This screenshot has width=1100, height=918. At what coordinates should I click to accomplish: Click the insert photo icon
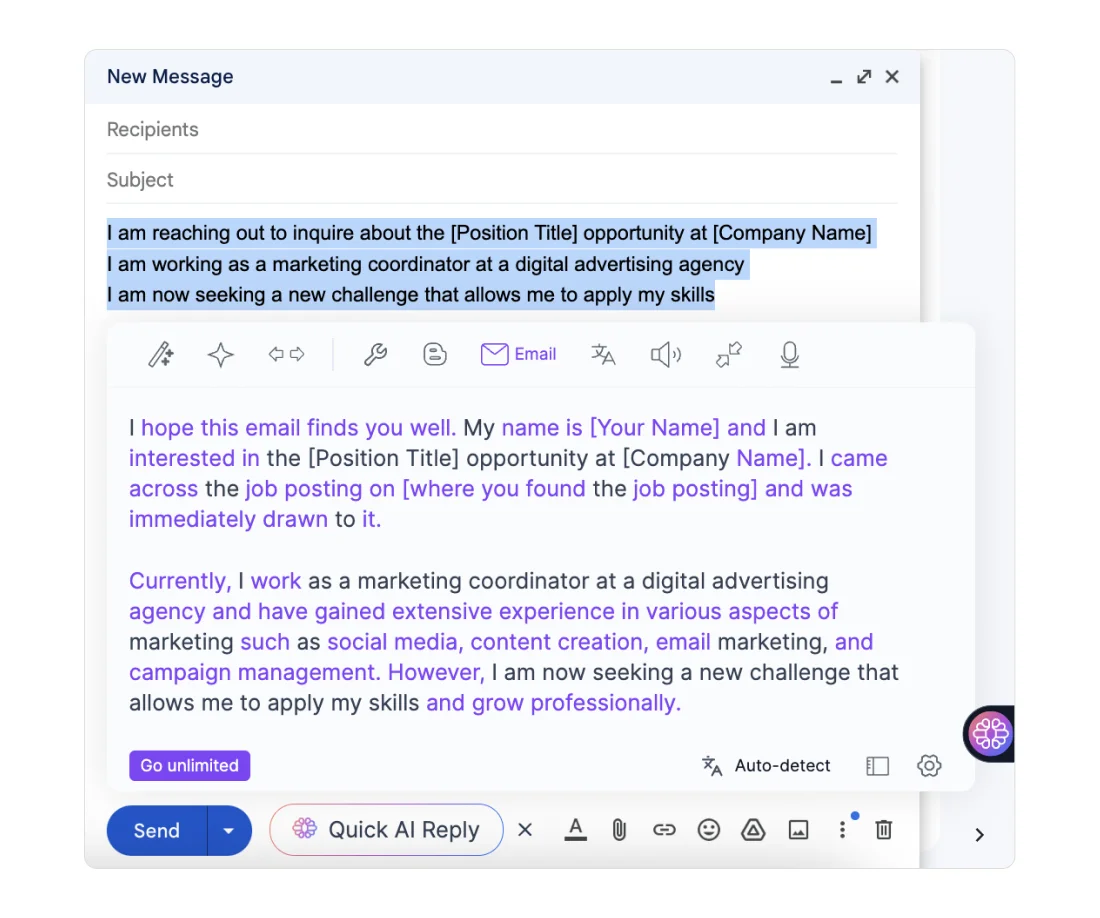(x=798, y=830)
